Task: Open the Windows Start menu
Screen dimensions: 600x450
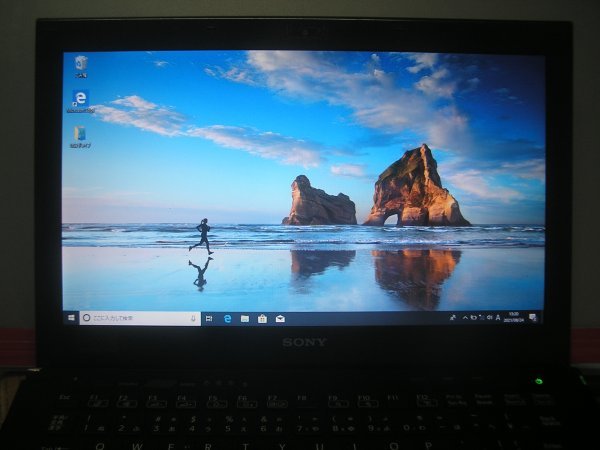Action: 71,318
